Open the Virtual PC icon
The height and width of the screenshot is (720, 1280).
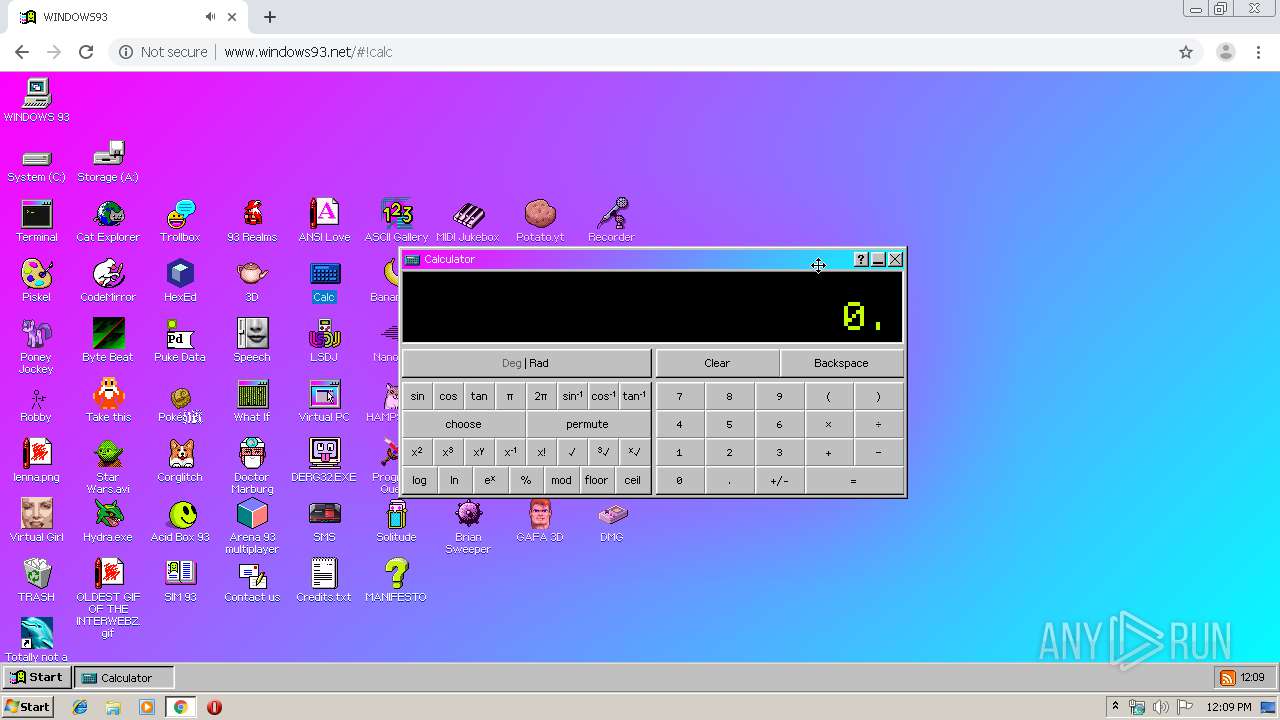[x=324, y=400]
